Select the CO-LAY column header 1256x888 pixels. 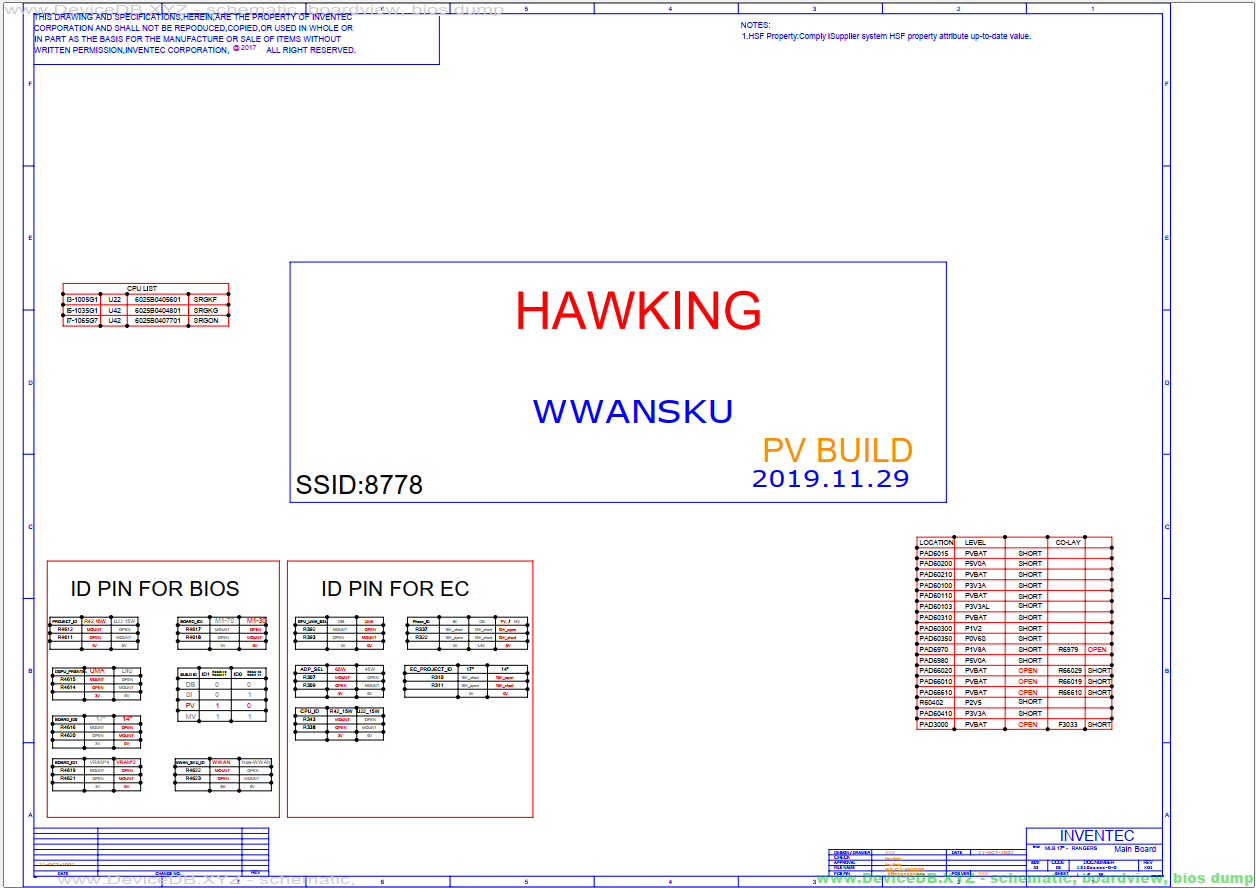1068,543
